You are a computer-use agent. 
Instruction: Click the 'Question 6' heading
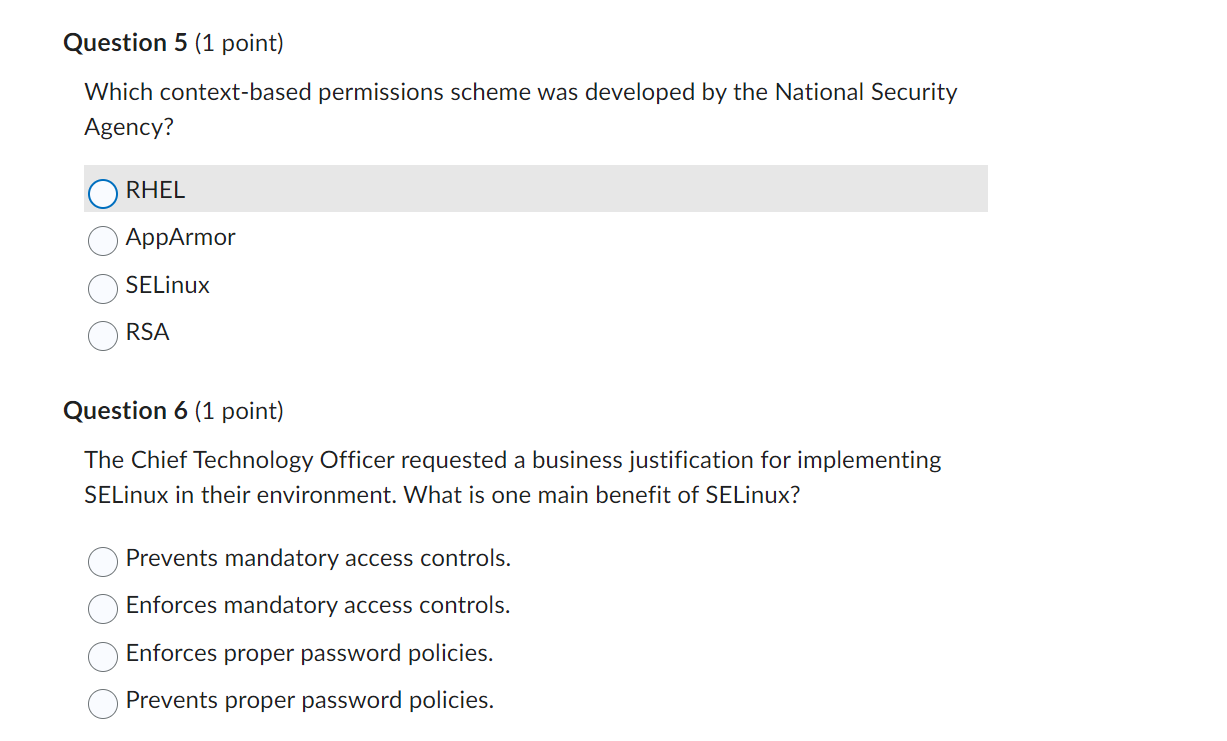(173, 411)
